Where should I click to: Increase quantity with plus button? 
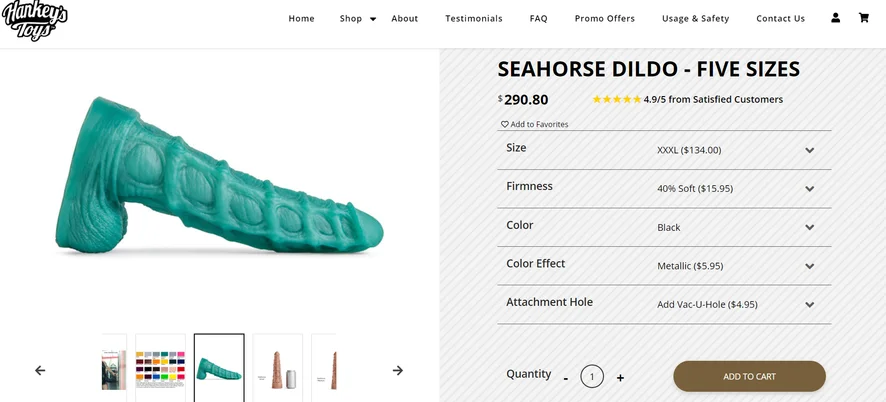click(620, 378)
